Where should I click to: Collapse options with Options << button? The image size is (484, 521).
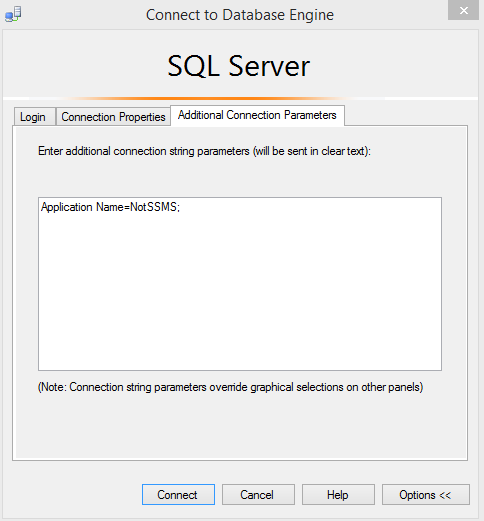pyautogui.click(x=426, y=495)
